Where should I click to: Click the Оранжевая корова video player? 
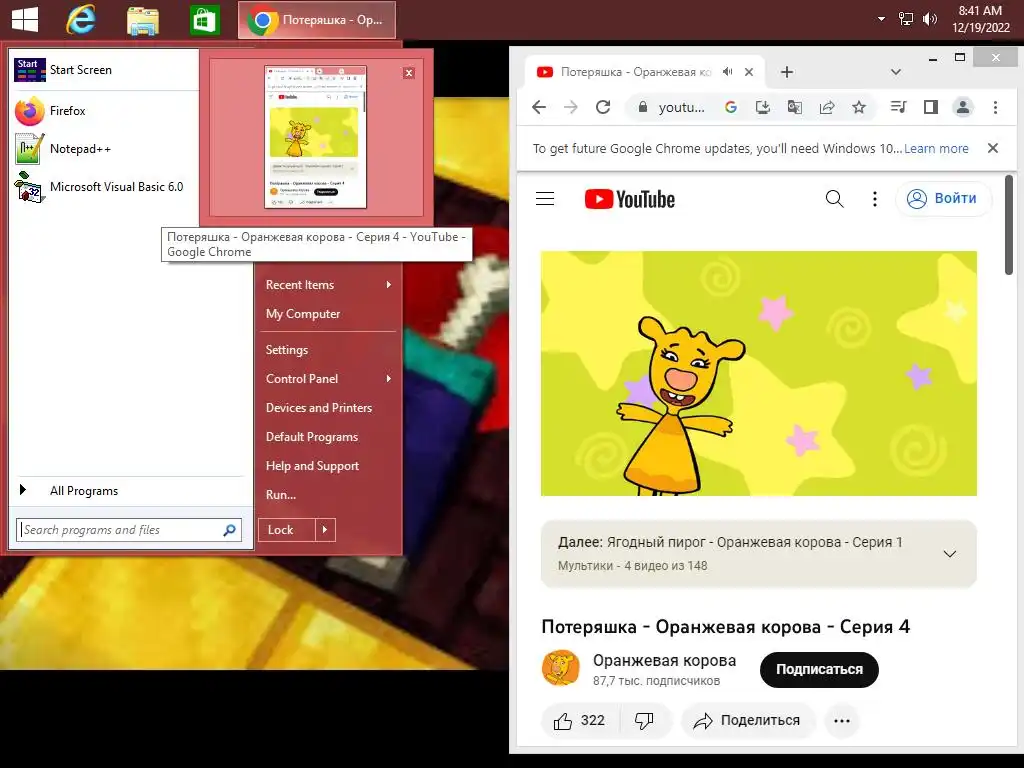759,374
